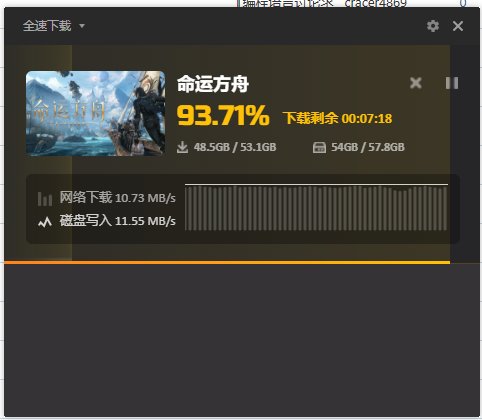The width and height of the screenshot is (482, 420).
Task: Click the disk write waveform icon
Action: (x=45, y=222)
